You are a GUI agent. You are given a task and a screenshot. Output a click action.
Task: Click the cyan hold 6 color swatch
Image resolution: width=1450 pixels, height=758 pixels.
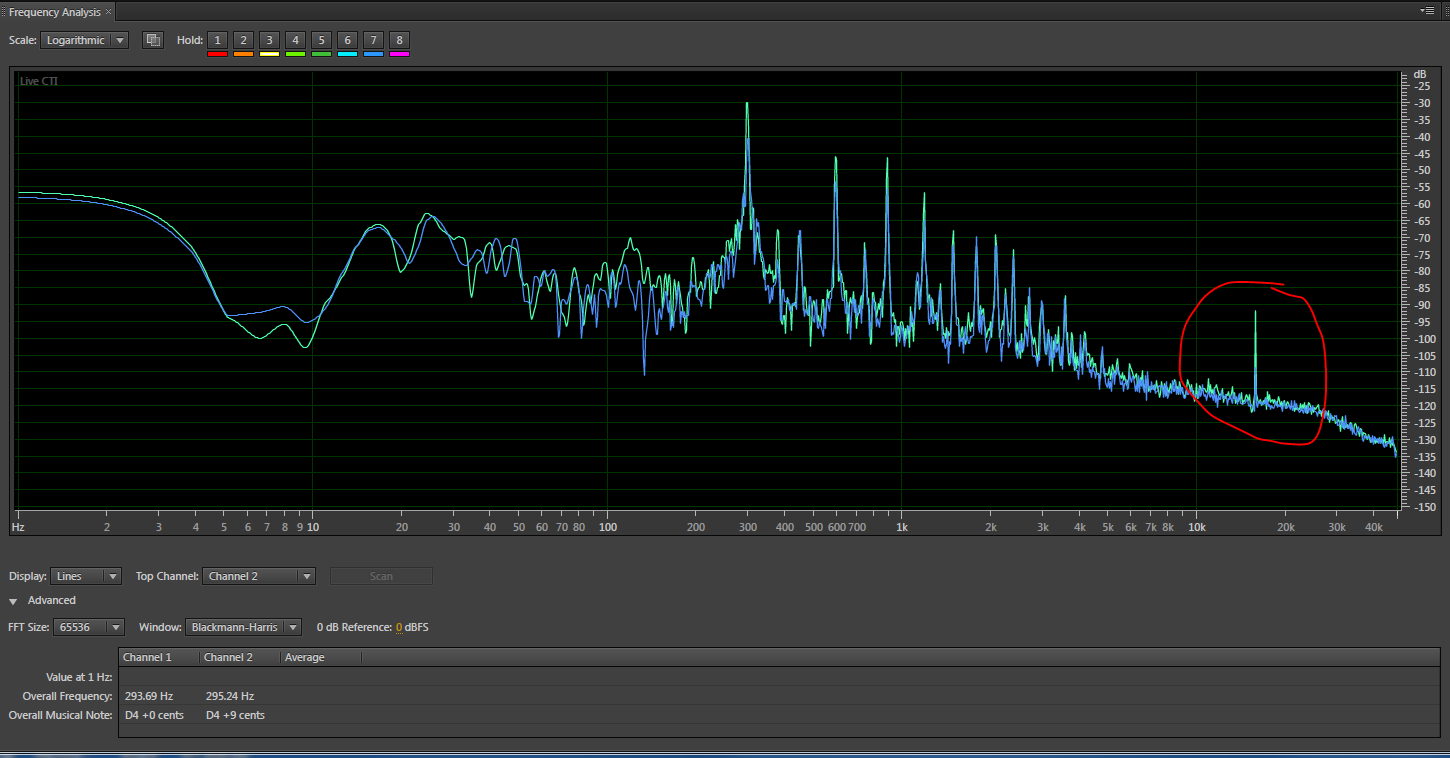point(347,53)
